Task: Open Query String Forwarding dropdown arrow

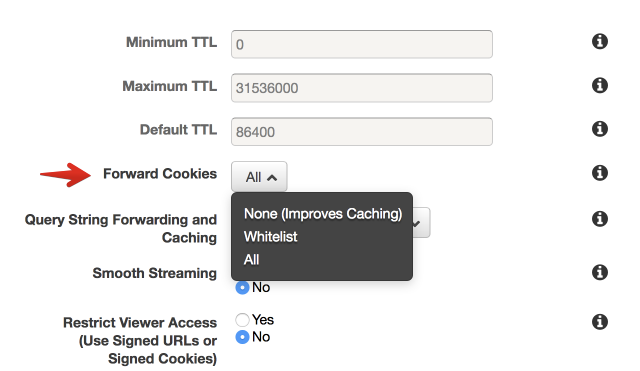Action: coord(417,223)
